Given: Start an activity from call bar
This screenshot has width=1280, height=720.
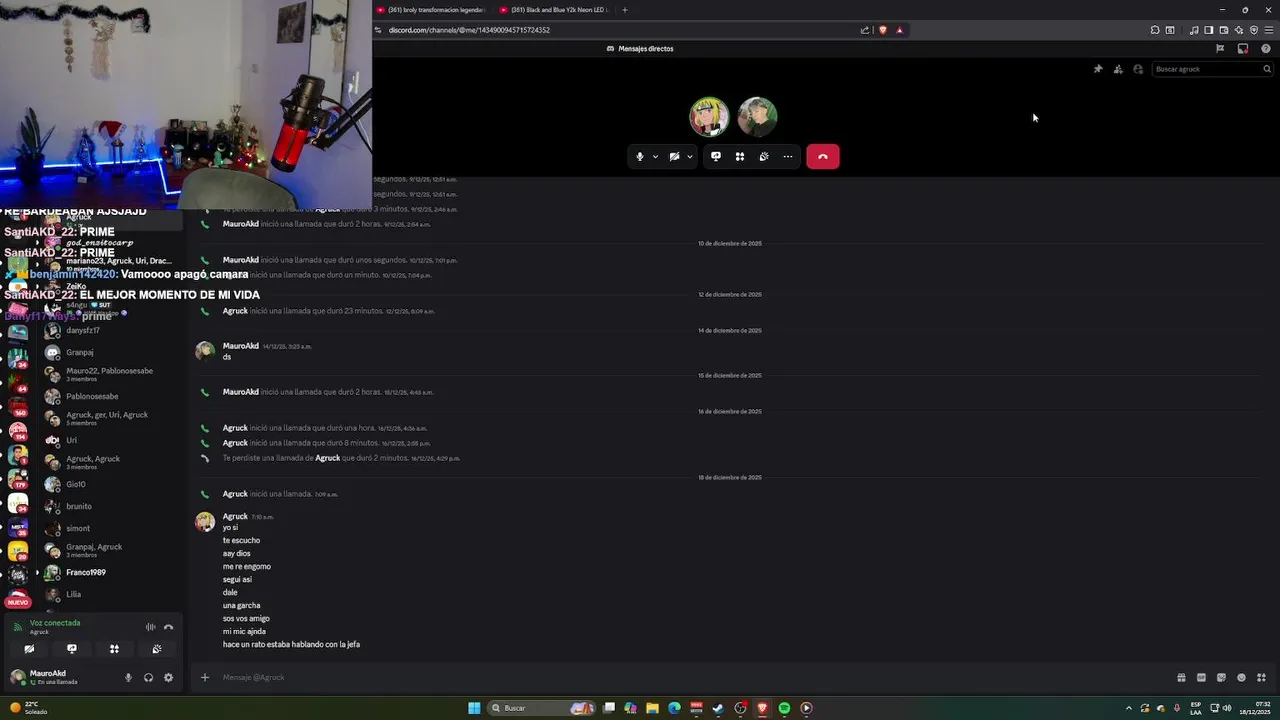Looking at the screenshot, I should 740,156.
